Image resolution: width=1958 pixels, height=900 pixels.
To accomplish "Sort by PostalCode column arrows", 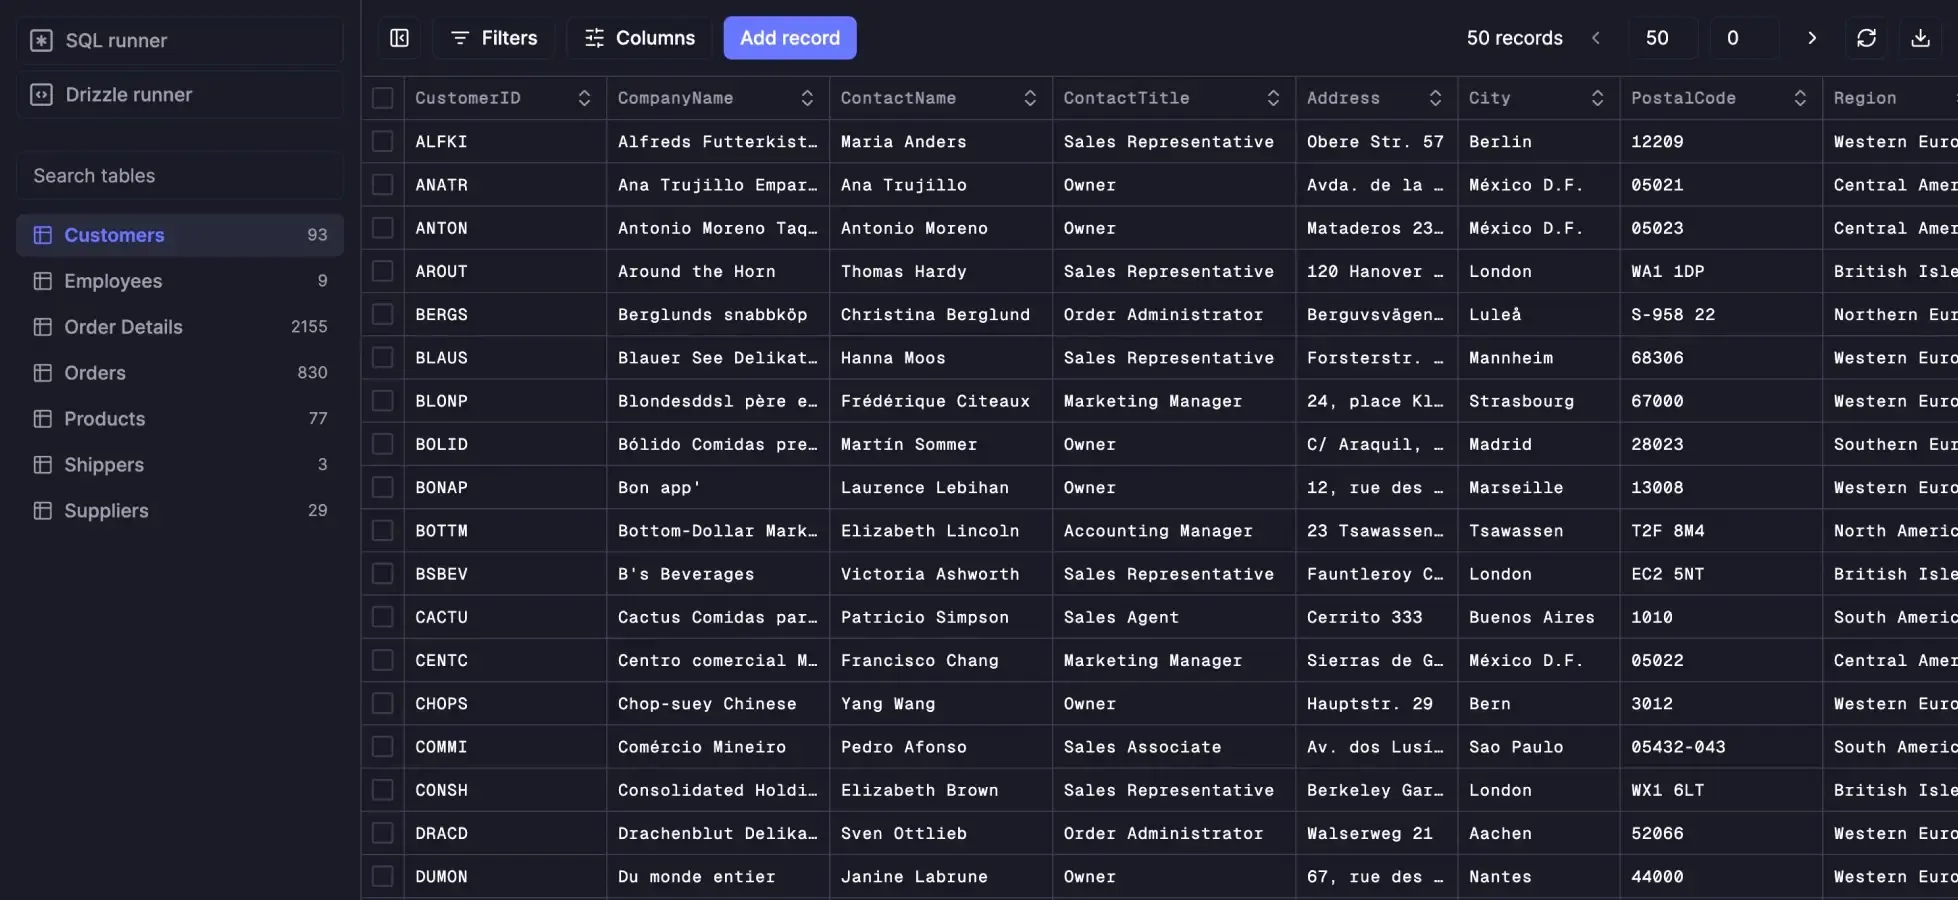I will (x=1799, y=98).
